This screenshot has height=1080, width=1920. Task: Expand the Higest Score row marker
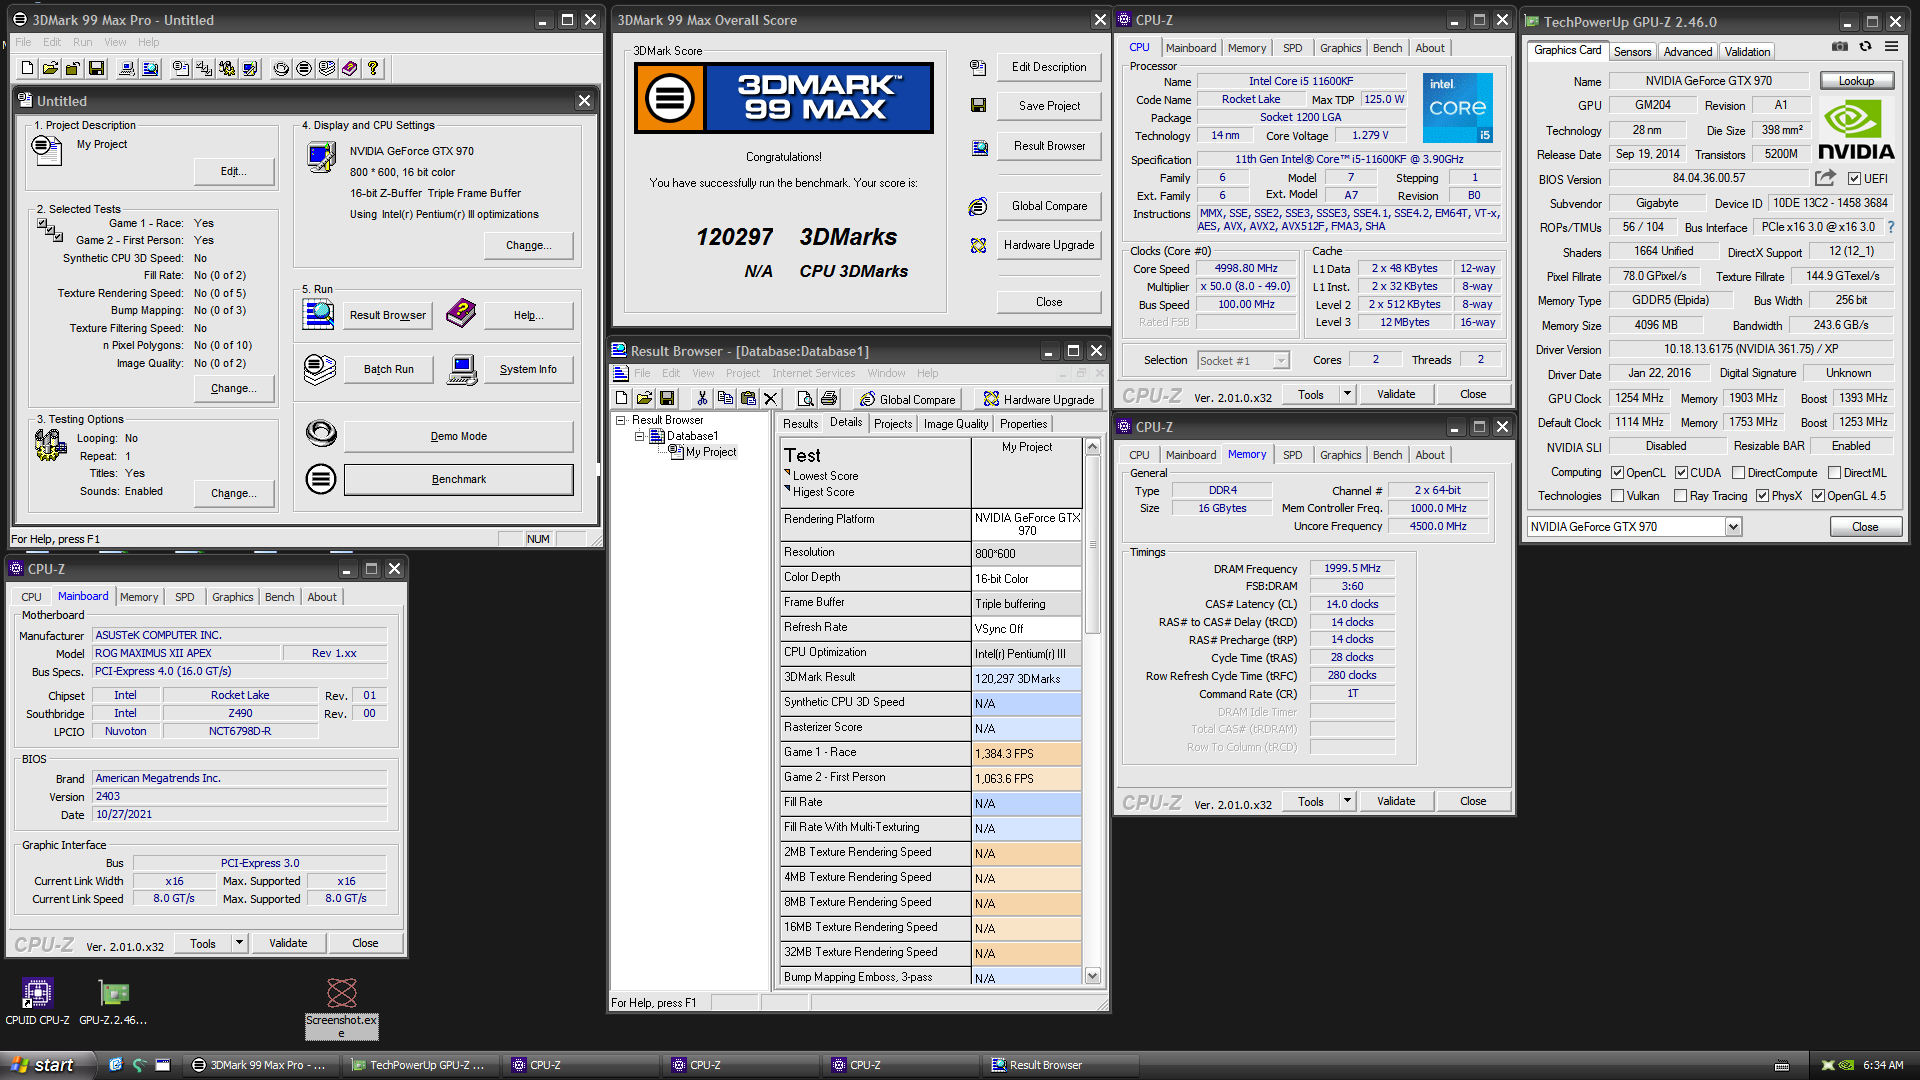[x=787, y=490]
